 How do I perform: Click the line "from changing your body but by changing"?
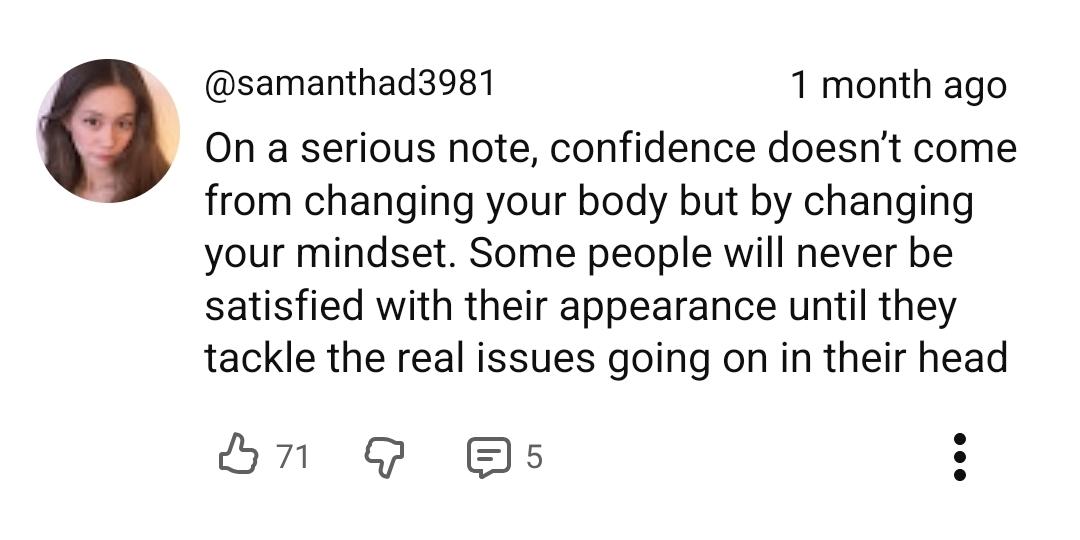pyautogui.click(x=588, y=201)
